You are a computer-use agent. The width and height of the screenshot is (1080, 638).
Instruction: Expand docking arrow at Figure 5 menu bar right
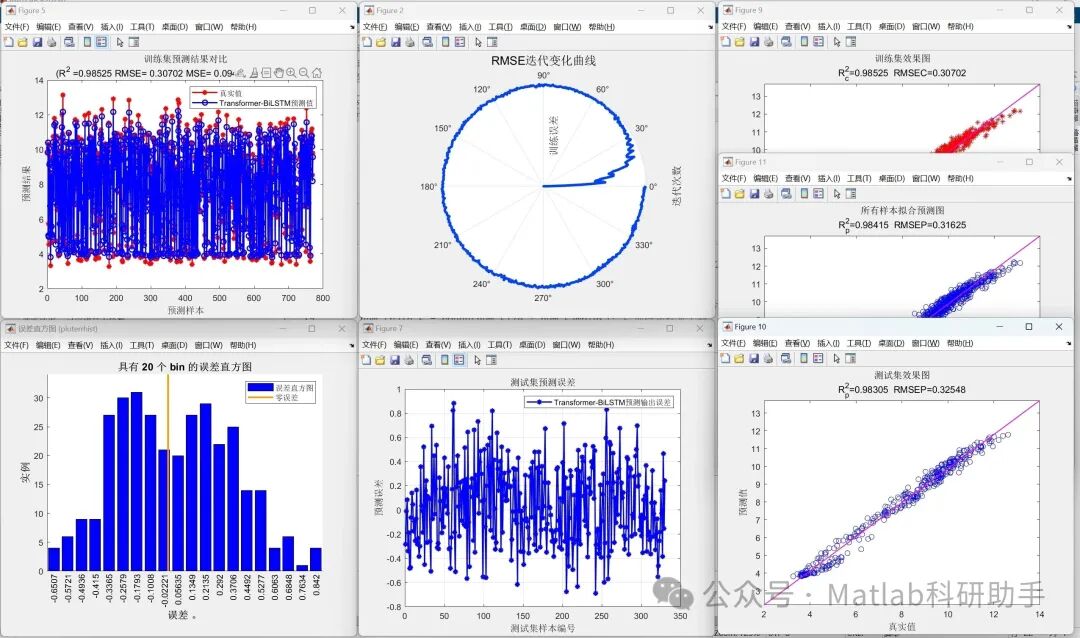coord(352,28)
